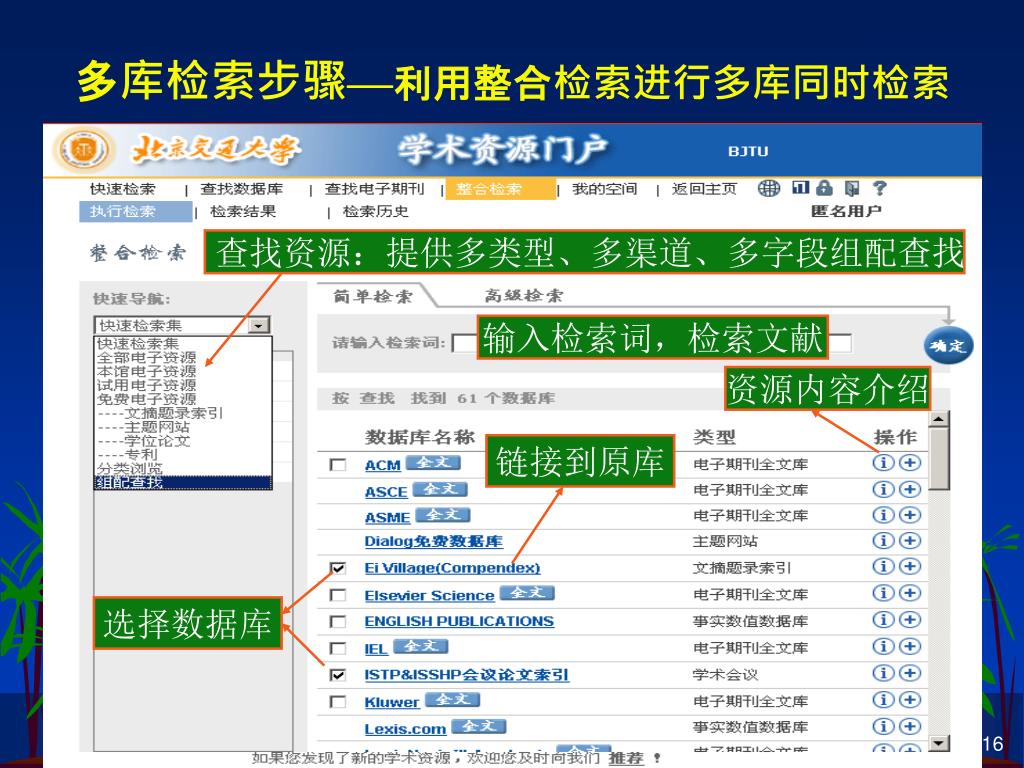Open info icon for Elsevier Science row

883,592
